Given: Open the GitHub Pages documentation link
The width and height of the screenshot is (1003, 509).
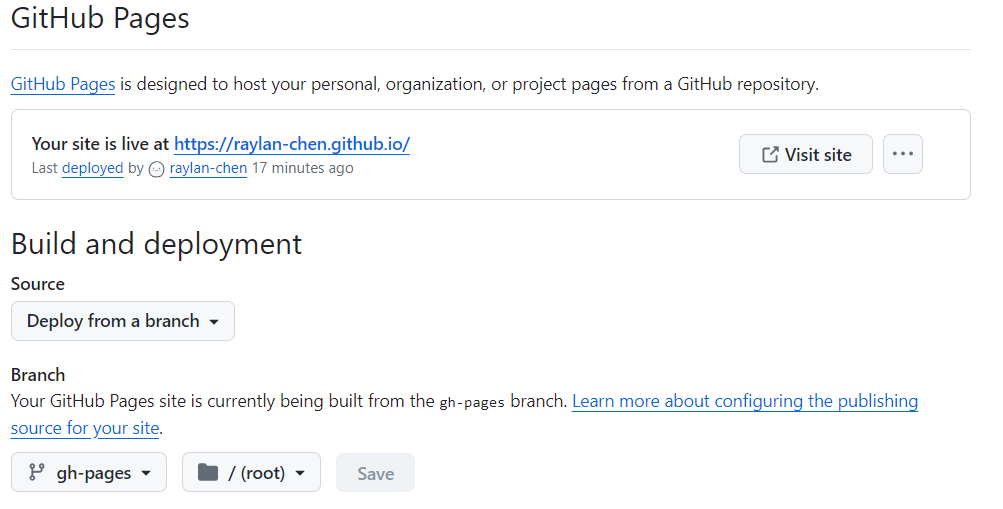Looking at the screenshot, I should point(63,84).
